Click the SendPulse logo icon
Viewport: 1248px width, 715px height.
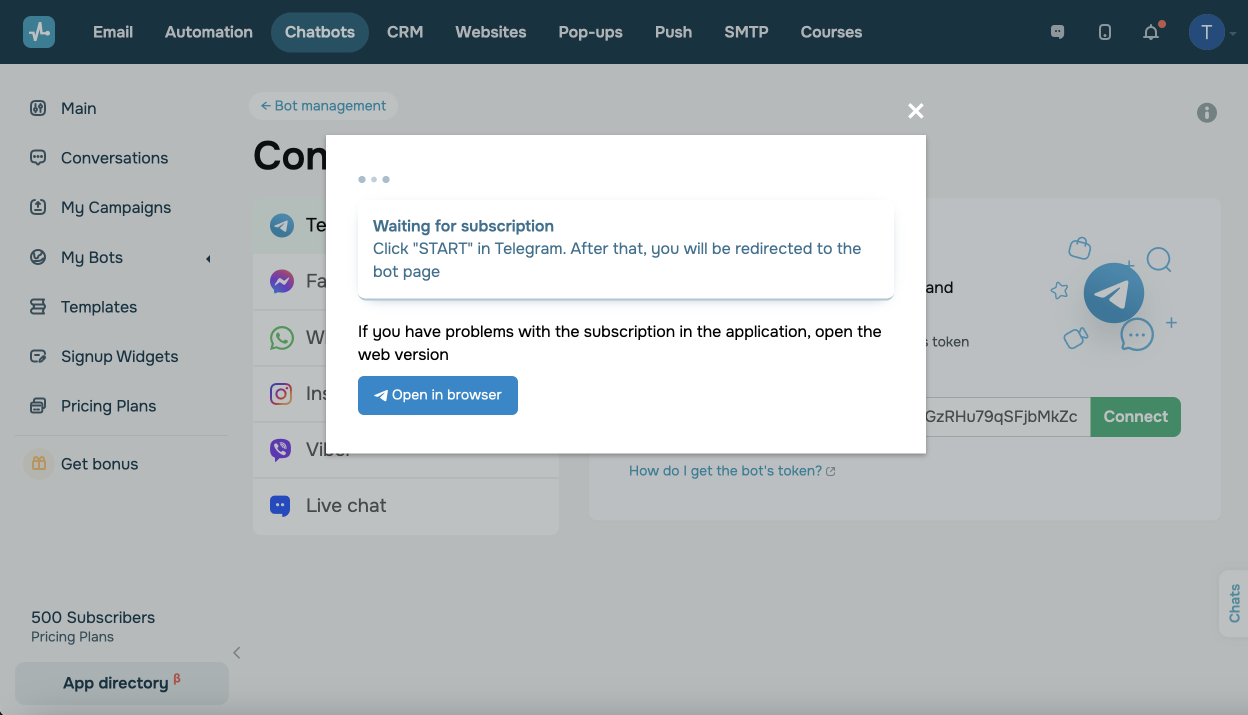tap(39, 32)
